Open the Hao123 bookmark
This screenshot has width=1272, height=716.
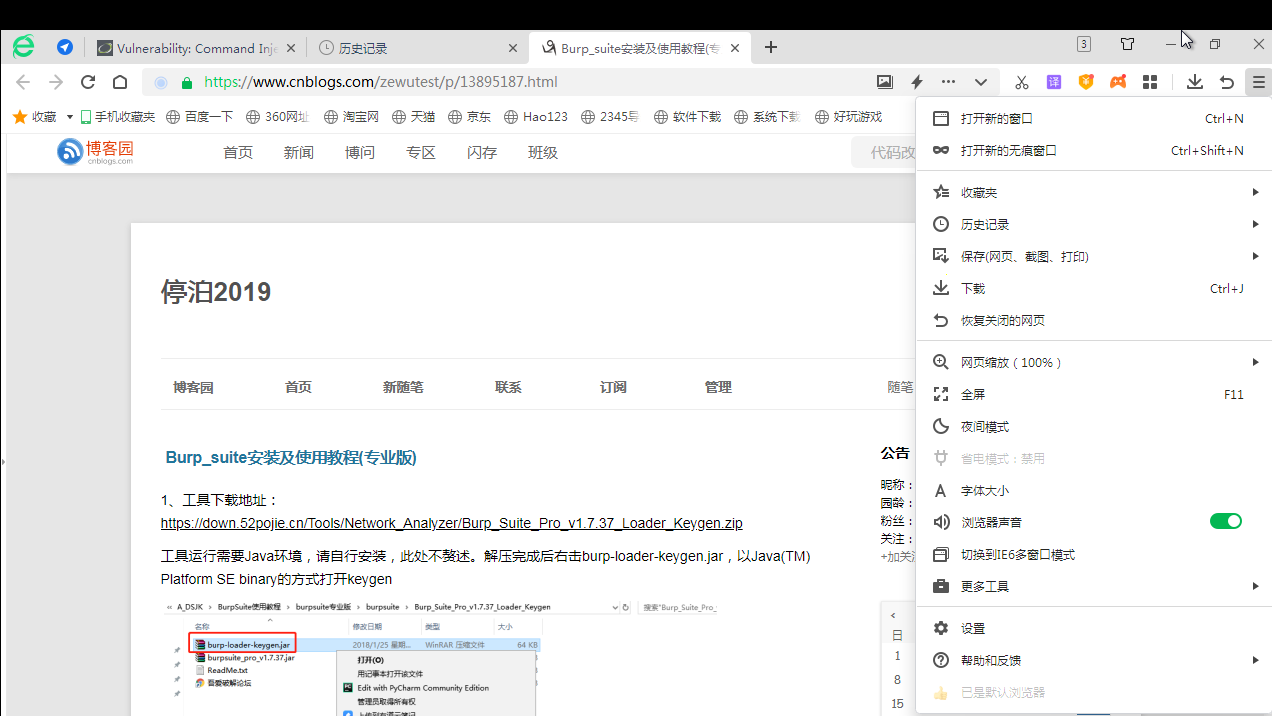pos(535,117)
